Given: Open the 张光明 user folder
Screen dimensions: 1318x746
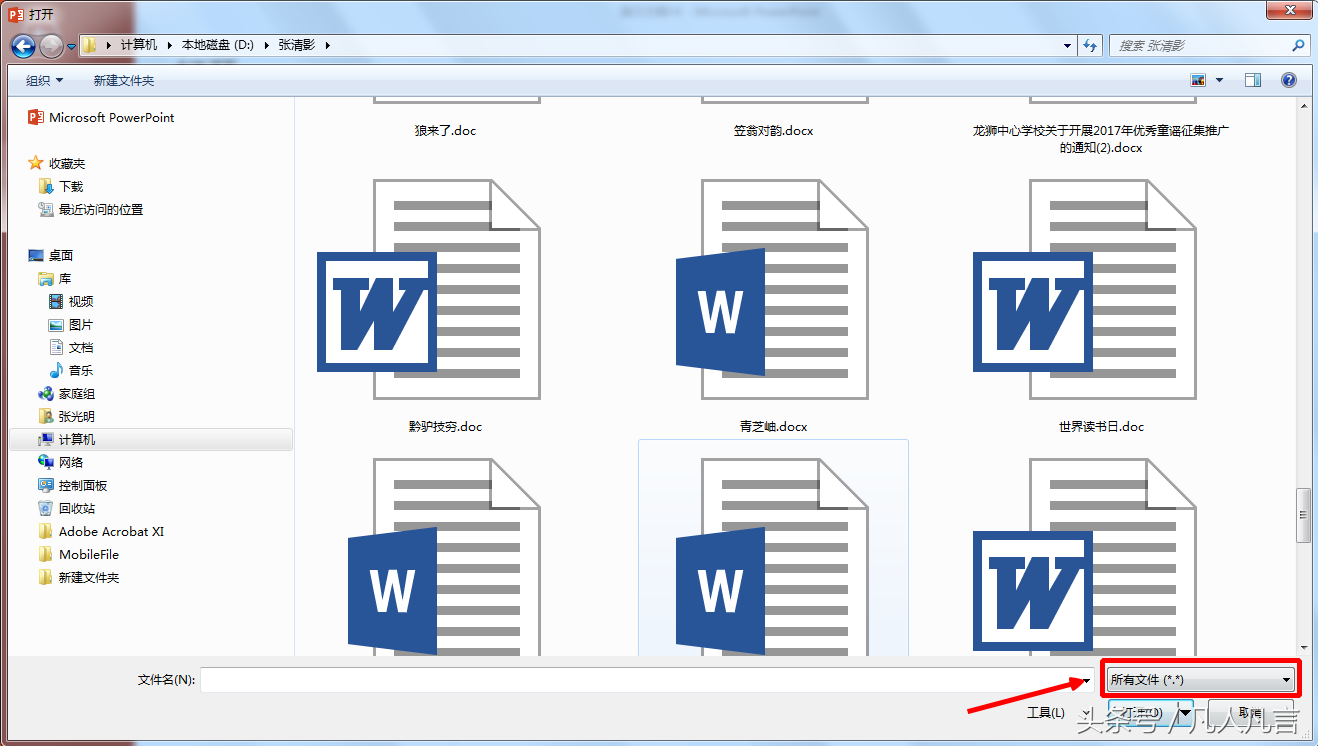Looking at the screenshot, I should coord(67,416).
